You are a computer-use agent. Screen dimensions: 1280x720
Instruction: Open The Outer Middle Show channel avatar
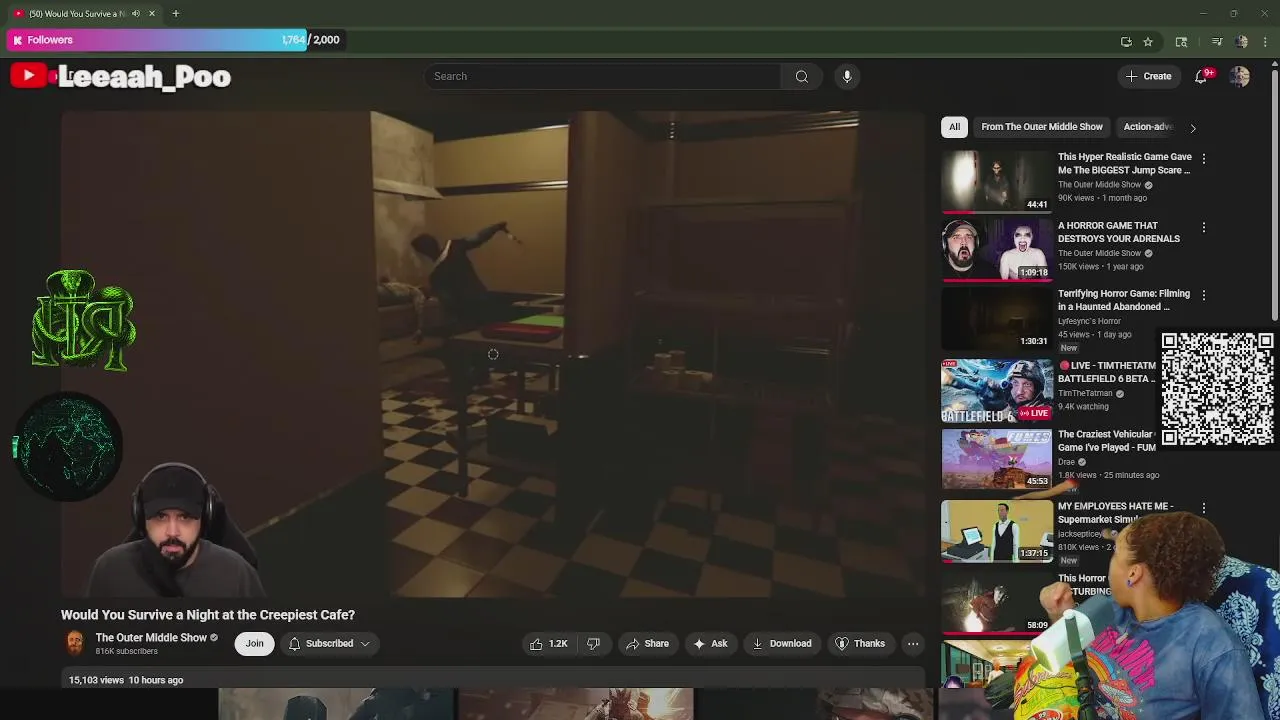(x=74, y=643)
